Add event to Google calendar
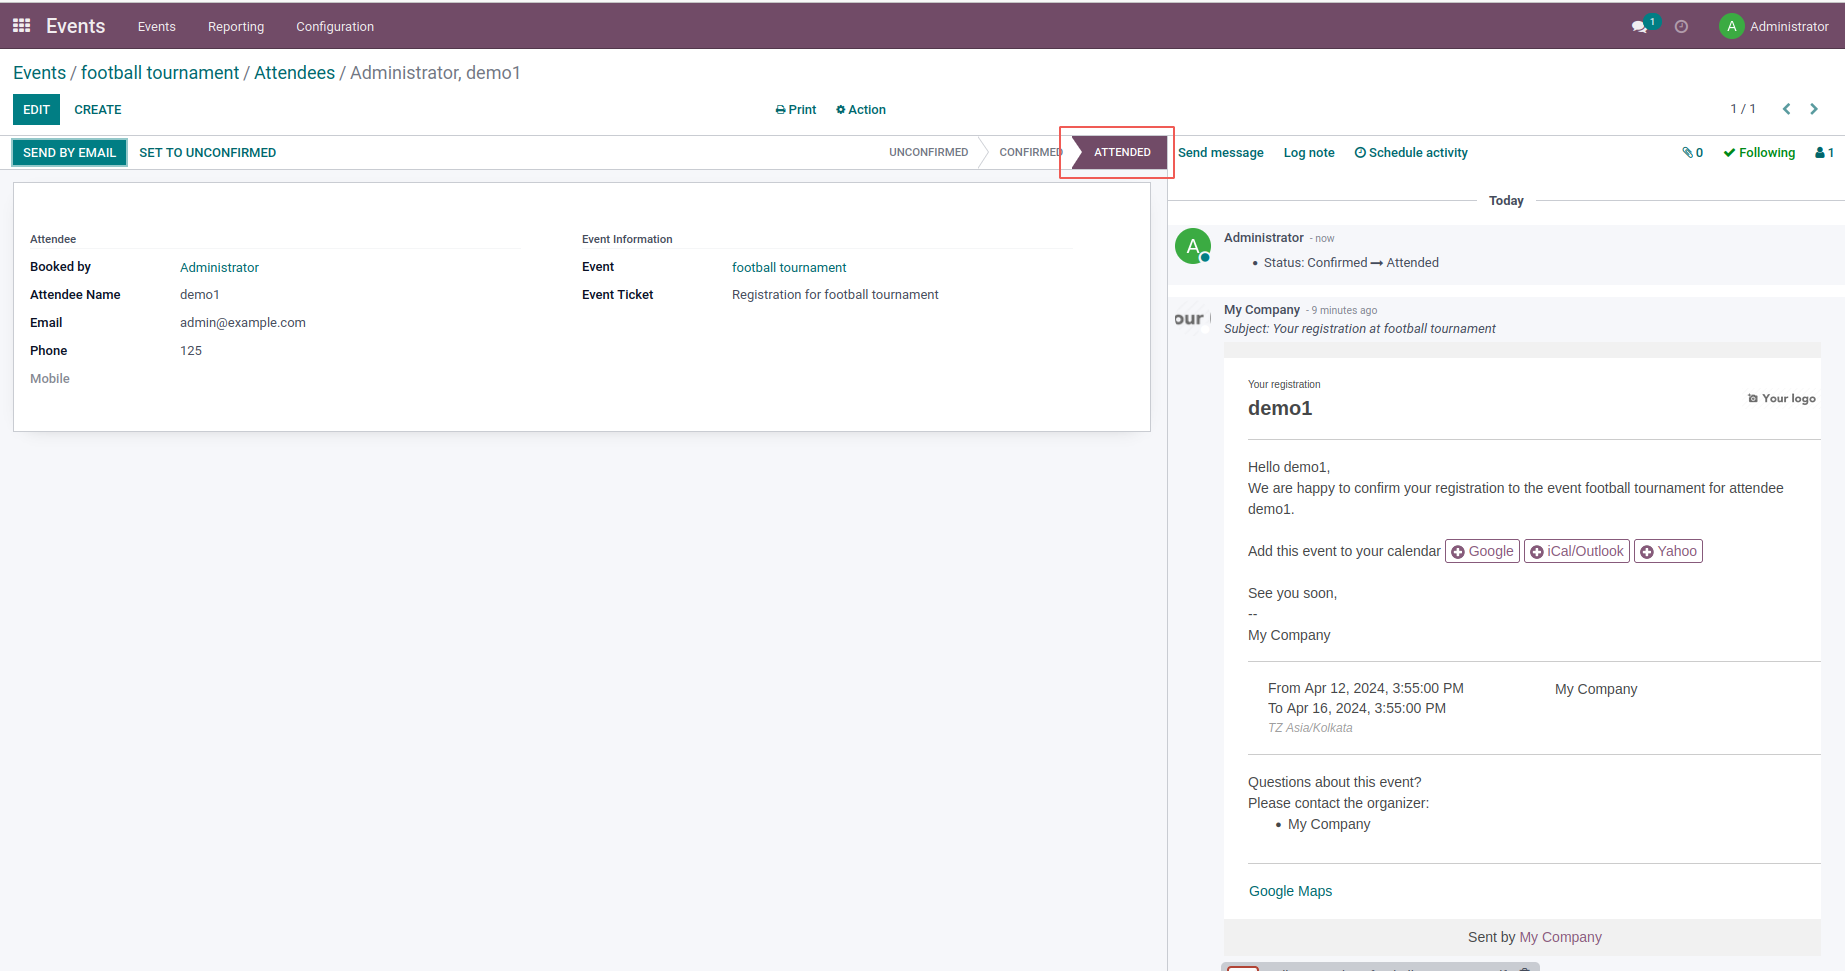Image resolution: width=1845 pixels, height=971 pixels. pos(1482,551)
